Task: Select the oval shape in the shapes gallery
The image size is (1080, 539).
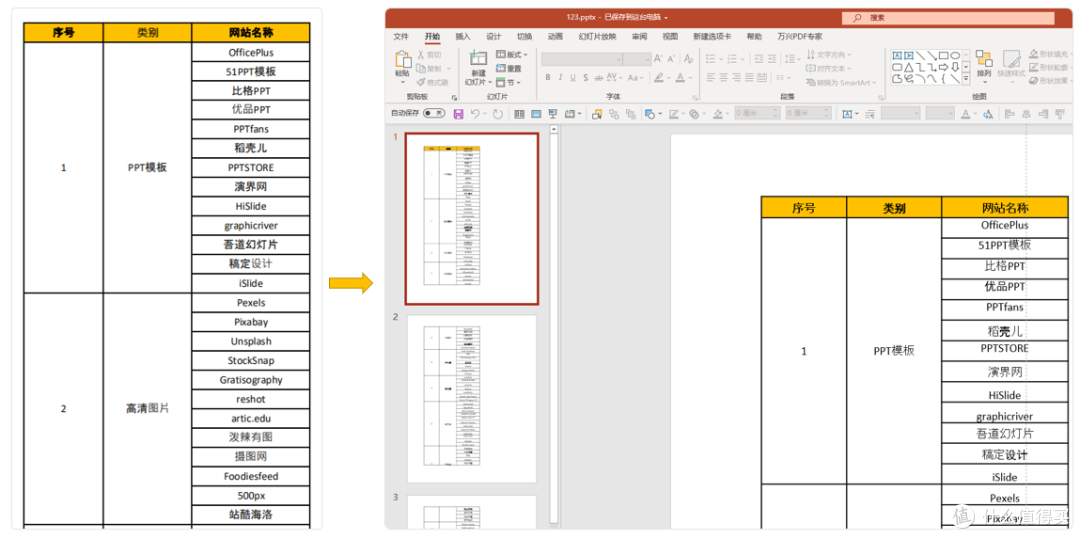Action: pyautogui.click(x=956, y=55)
